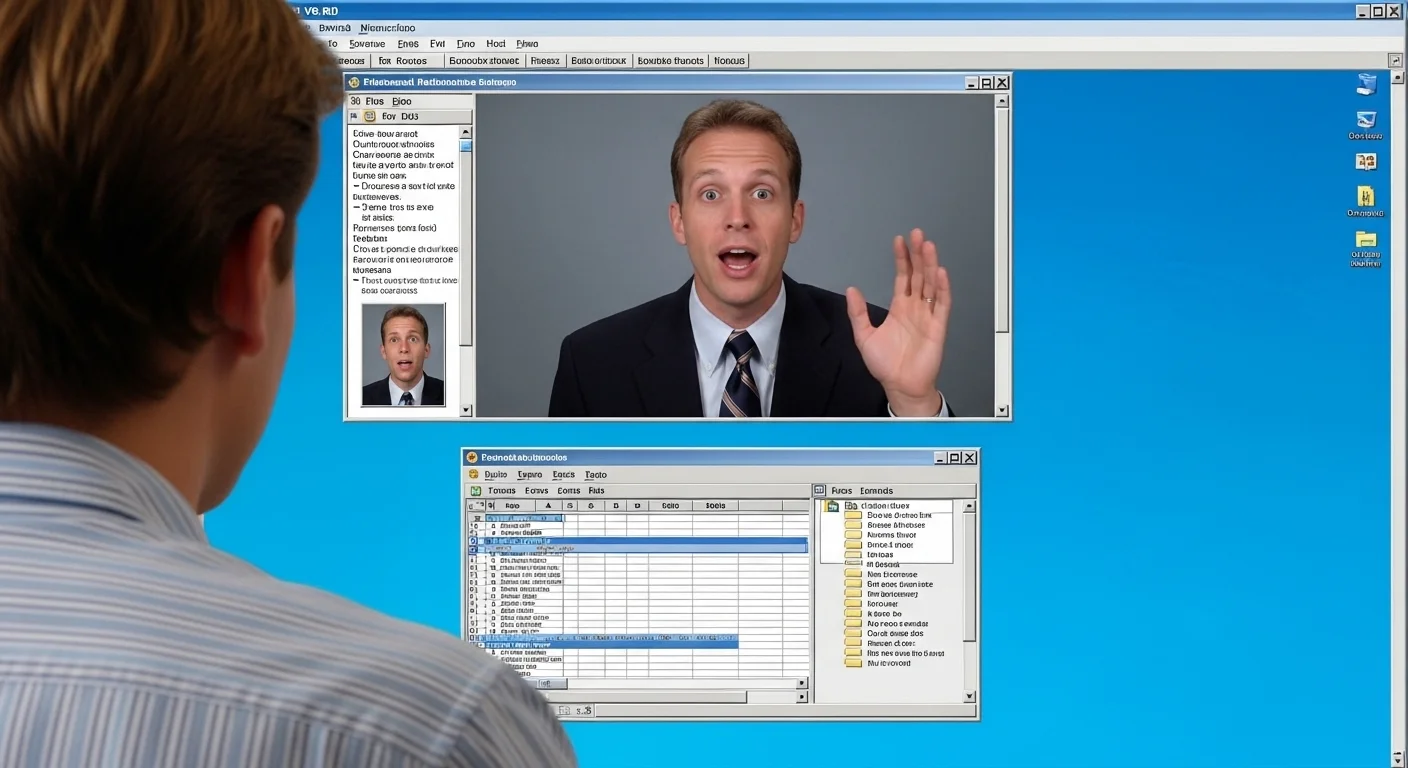This screenshot has width=1408, height=768.
Task: Select the root folder in the right tree panel
Action: 832,506
